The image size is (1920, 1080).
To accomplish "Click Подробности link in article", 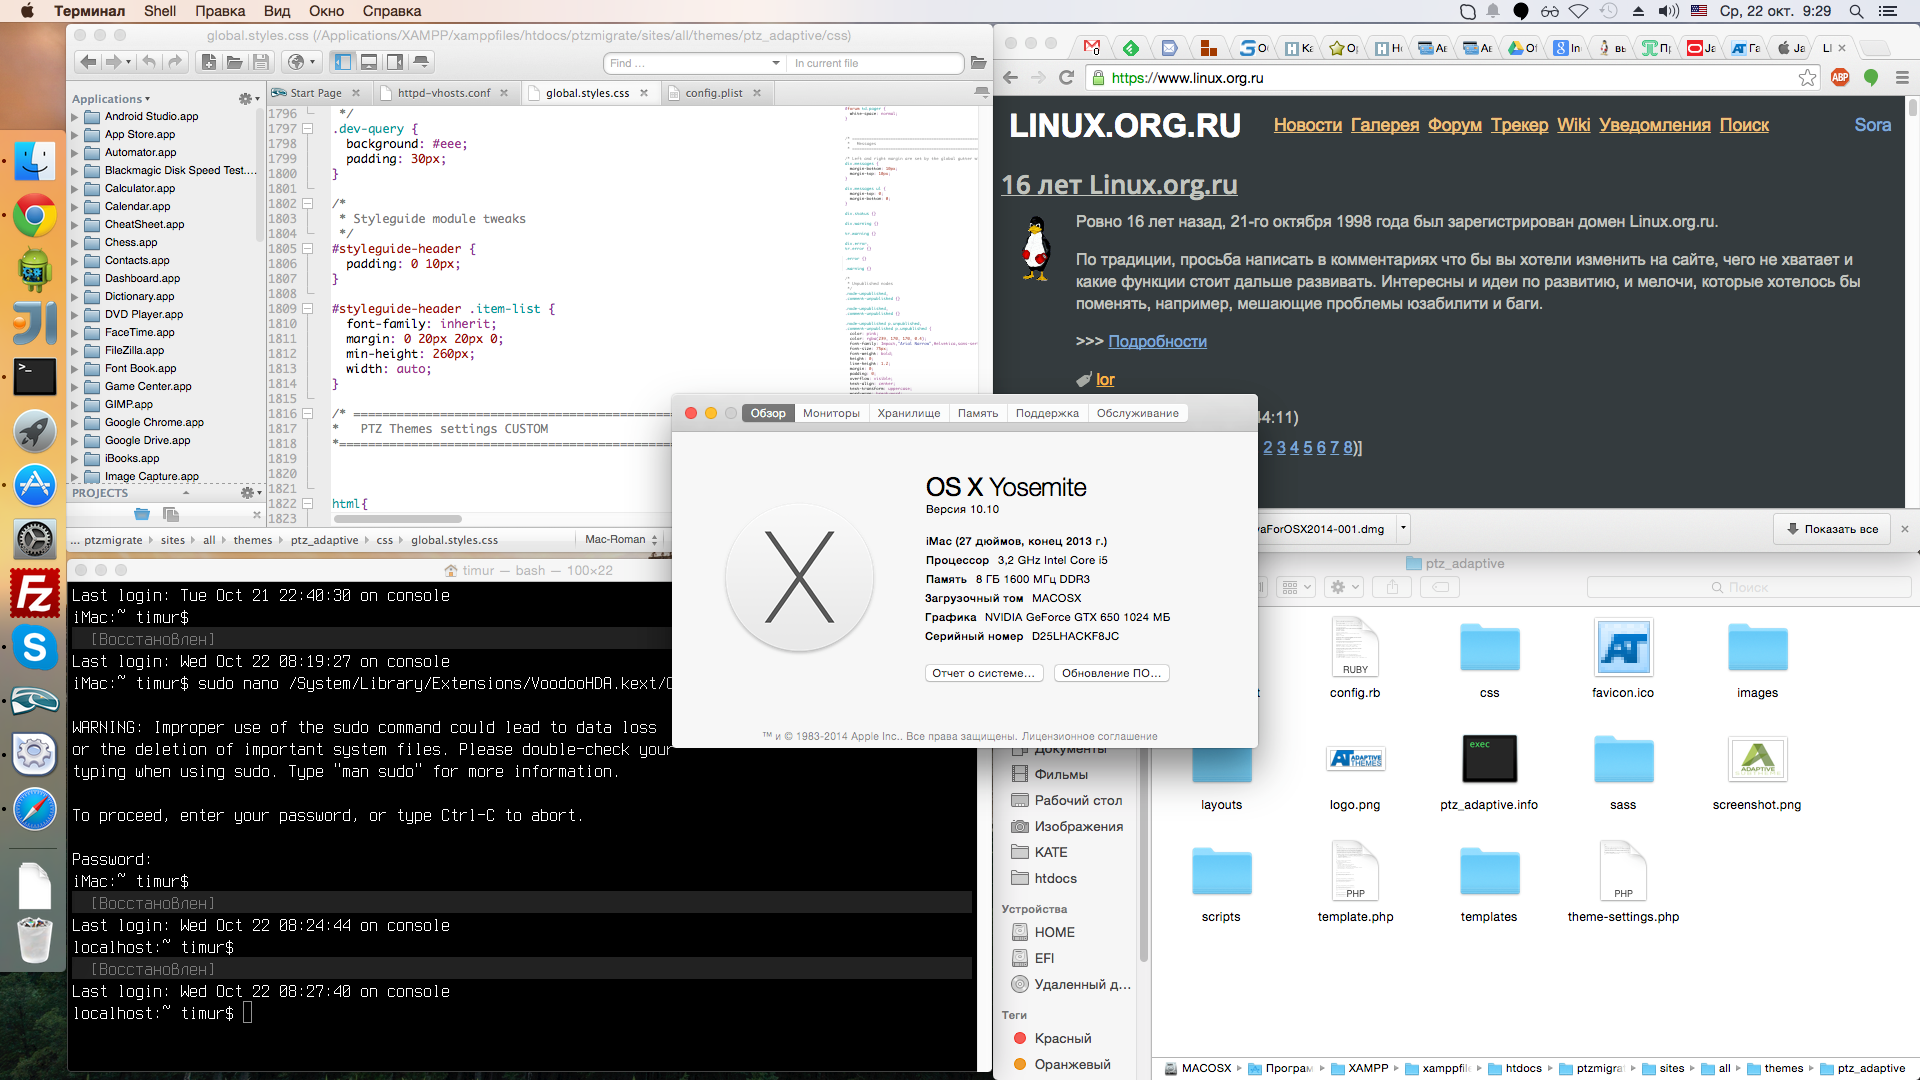I will pyautogui.click(x=1157, y=341).
